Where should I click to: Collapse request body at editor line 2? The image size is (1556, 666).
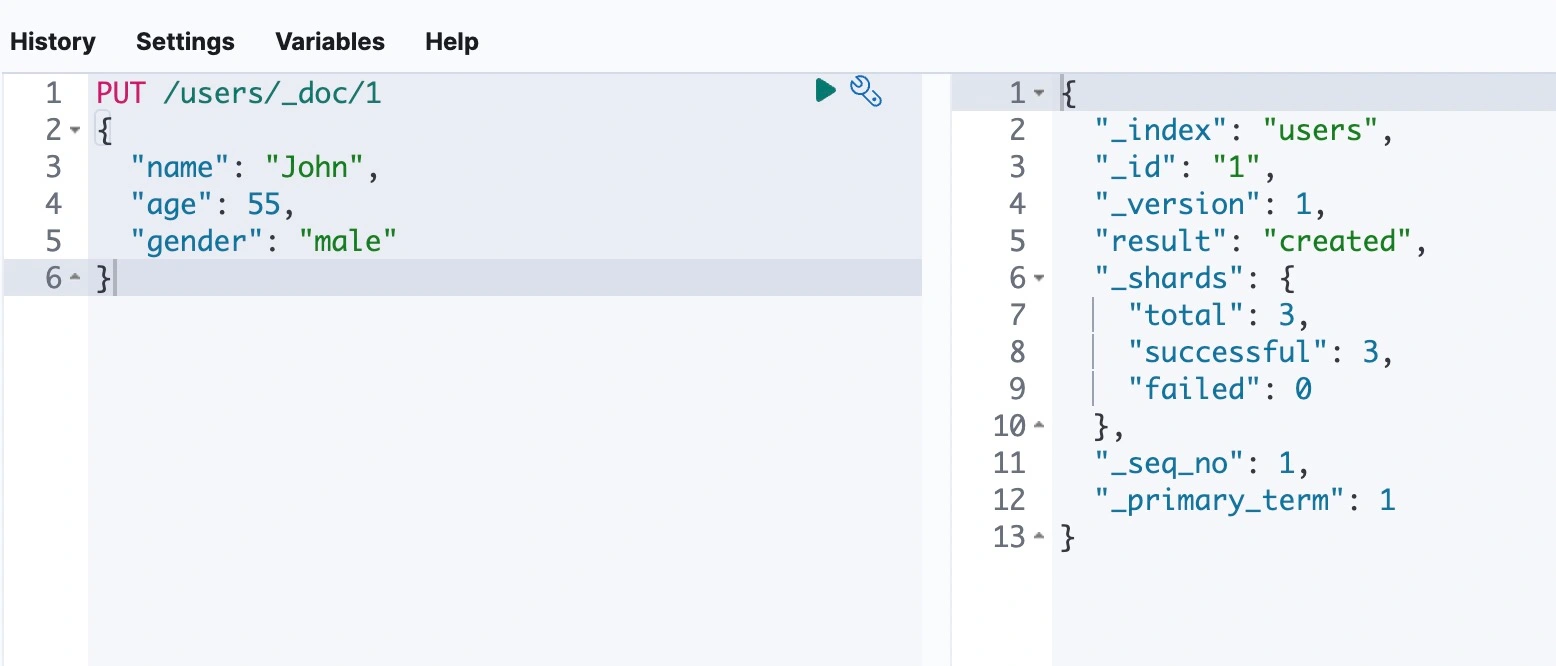point(76,130)
